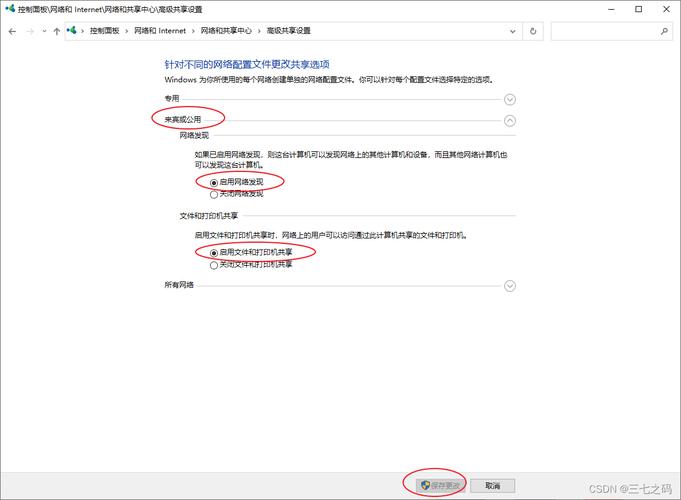
Task: Click the Forward navigation arrow
Action: coord(30,31)
